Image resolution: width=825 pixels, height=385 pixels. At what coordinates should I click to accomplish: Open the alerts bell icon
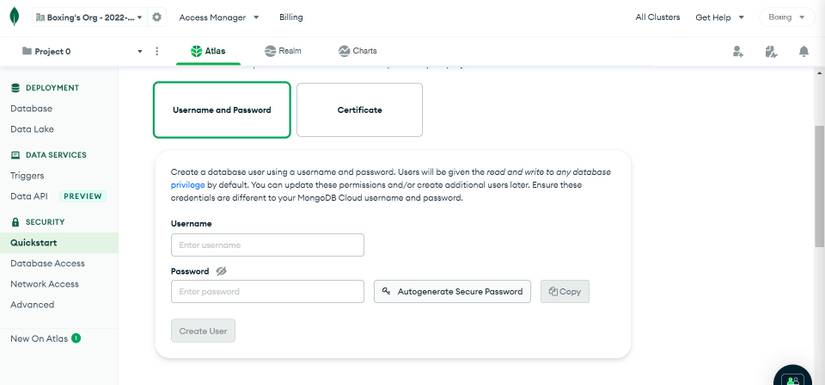(803, 51)
